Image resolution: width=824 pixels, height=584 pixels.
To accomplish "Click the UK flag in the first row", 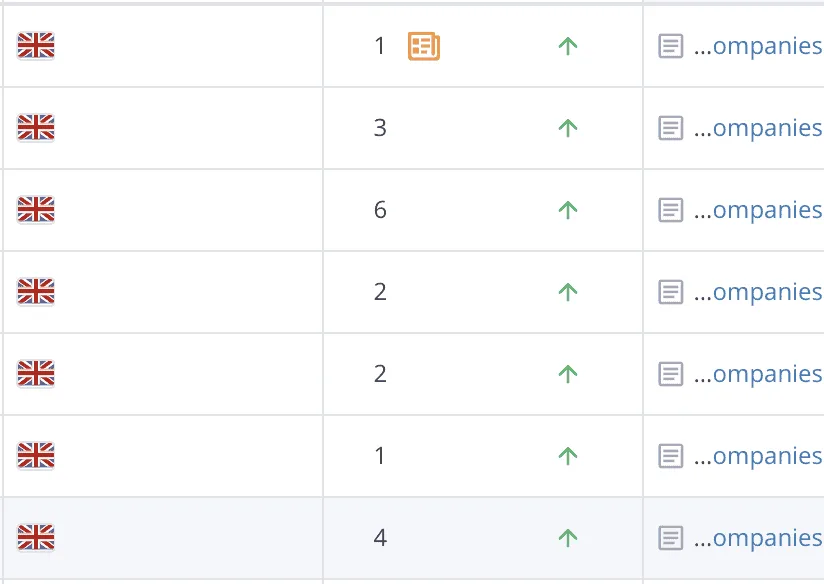I will pyautogui.click(x=36, y=45).
